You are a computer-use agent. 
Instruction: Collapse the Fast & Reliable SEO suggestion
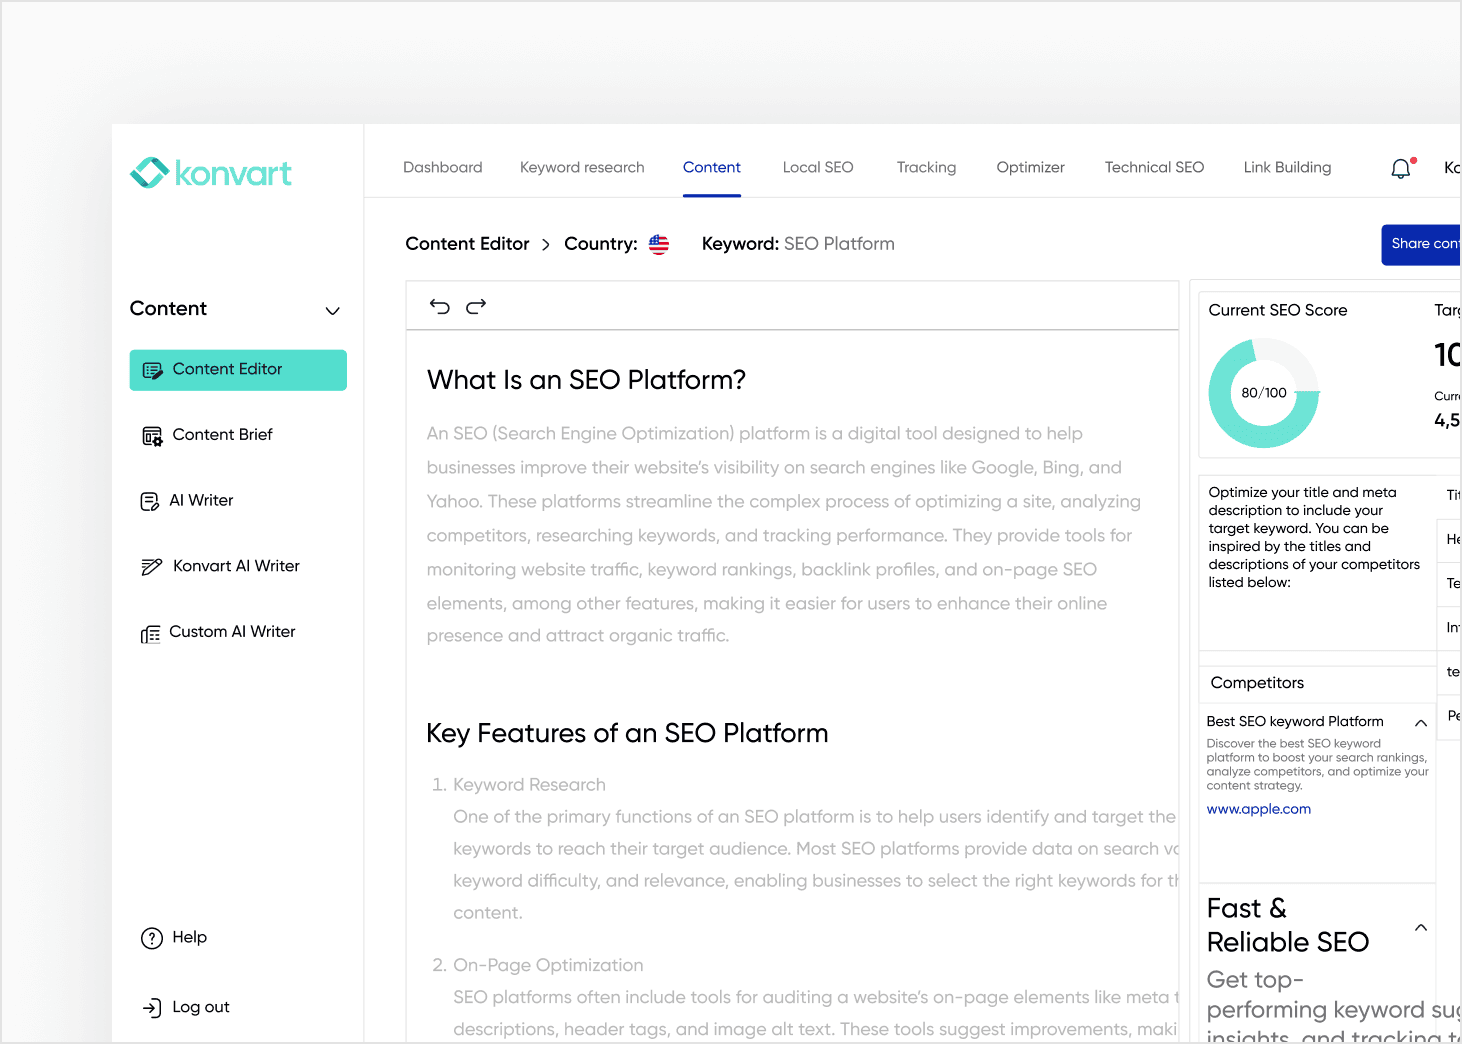click(x=1421, y=927)
